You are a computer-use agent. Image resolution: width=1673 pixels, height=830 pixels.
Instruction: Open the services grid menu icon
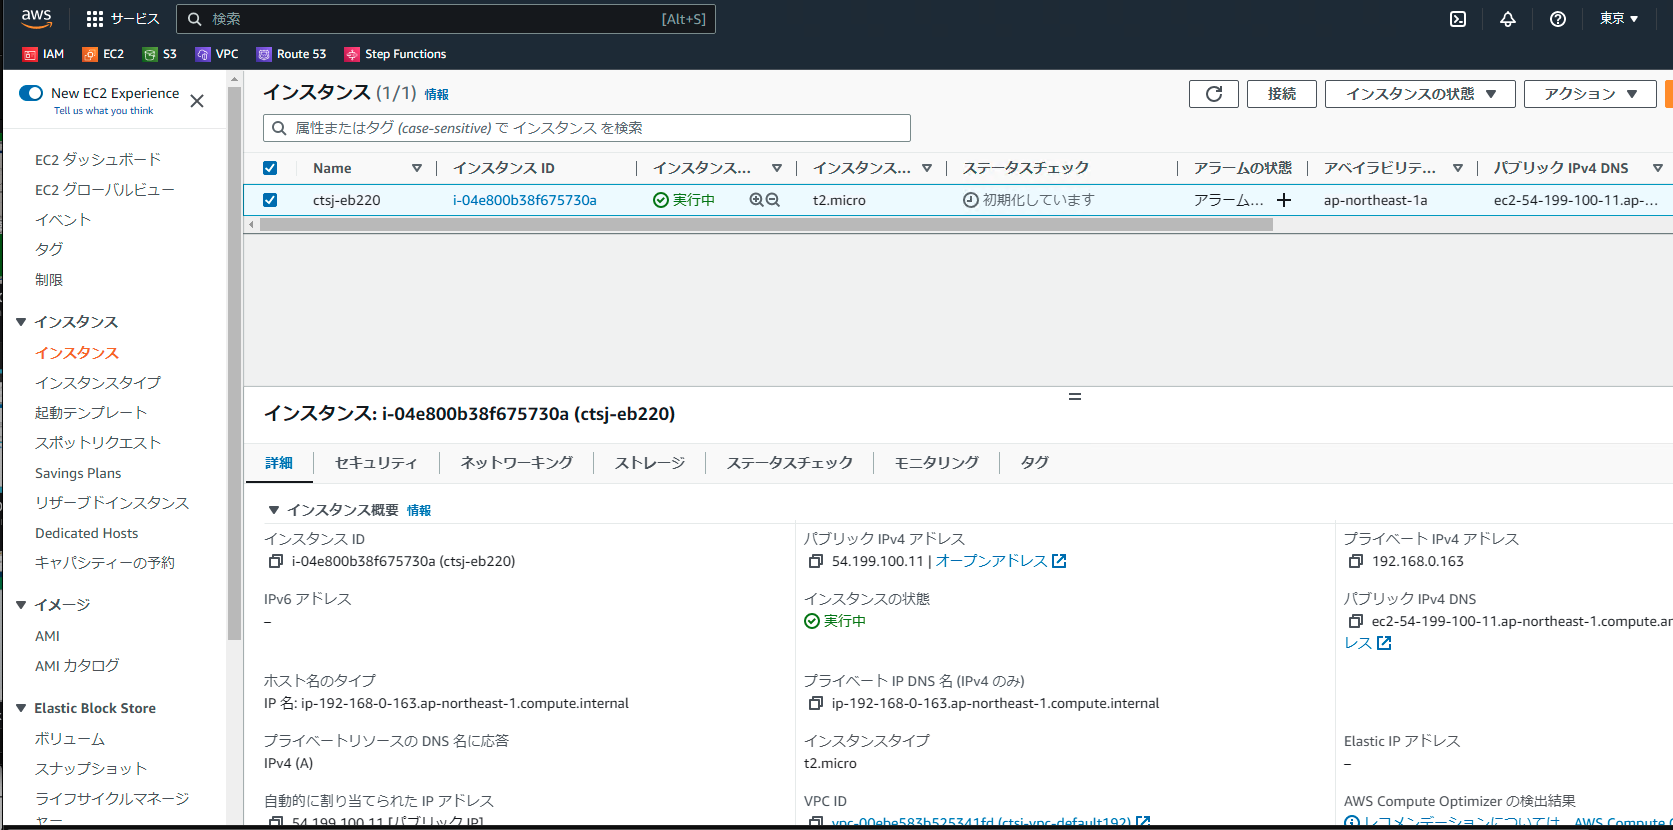point(95,19)
